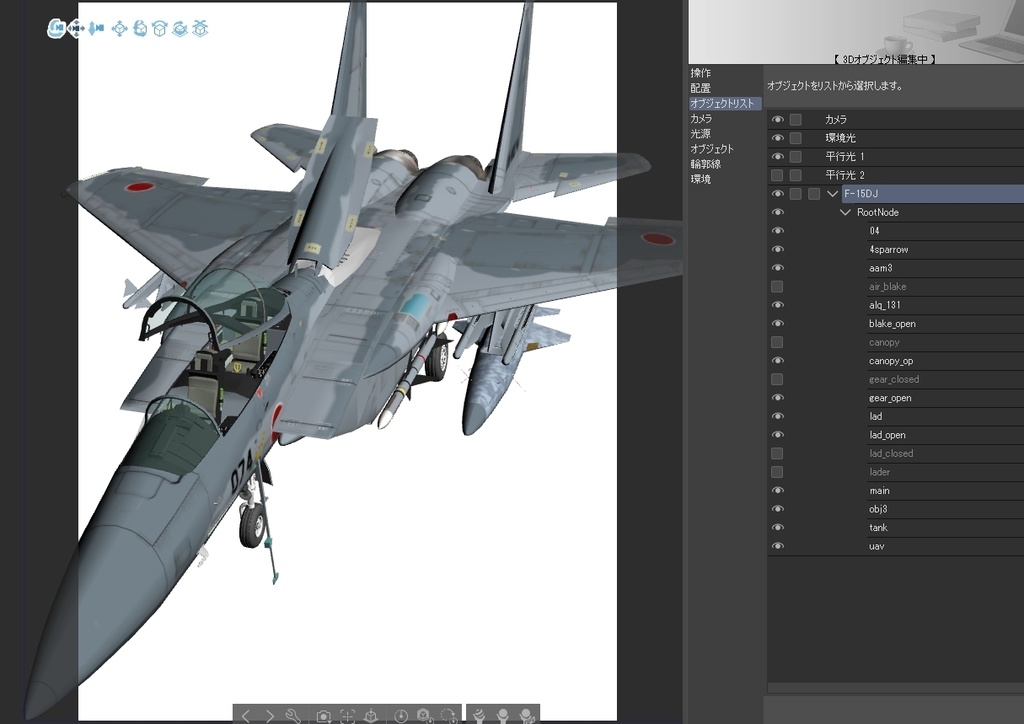Click the focus on editing target icon
Screen dimensions: 1024x724
(347, 716)
